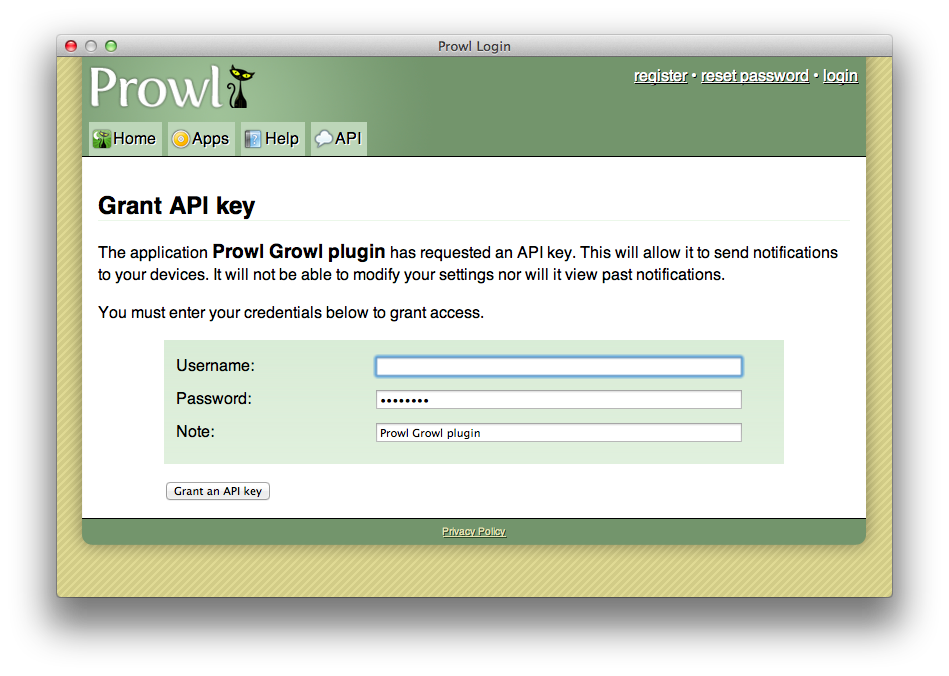Zoom the Prowl Login window

pyautogui.click(x=111, y=46)
